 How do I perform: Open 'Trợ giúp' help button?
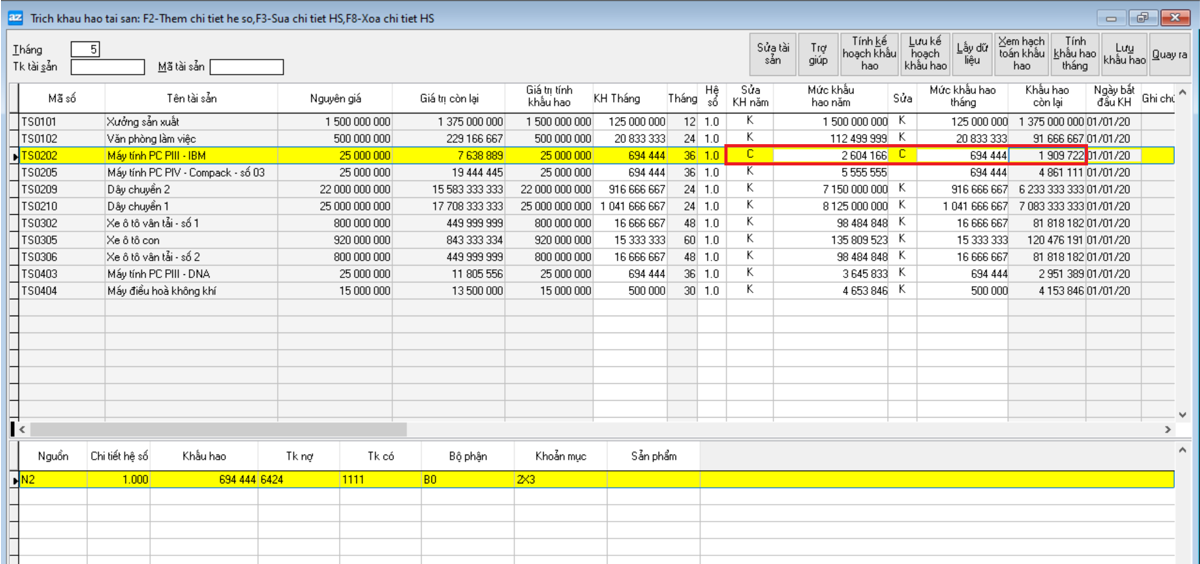pyautogui.click(x=819, y=54)
